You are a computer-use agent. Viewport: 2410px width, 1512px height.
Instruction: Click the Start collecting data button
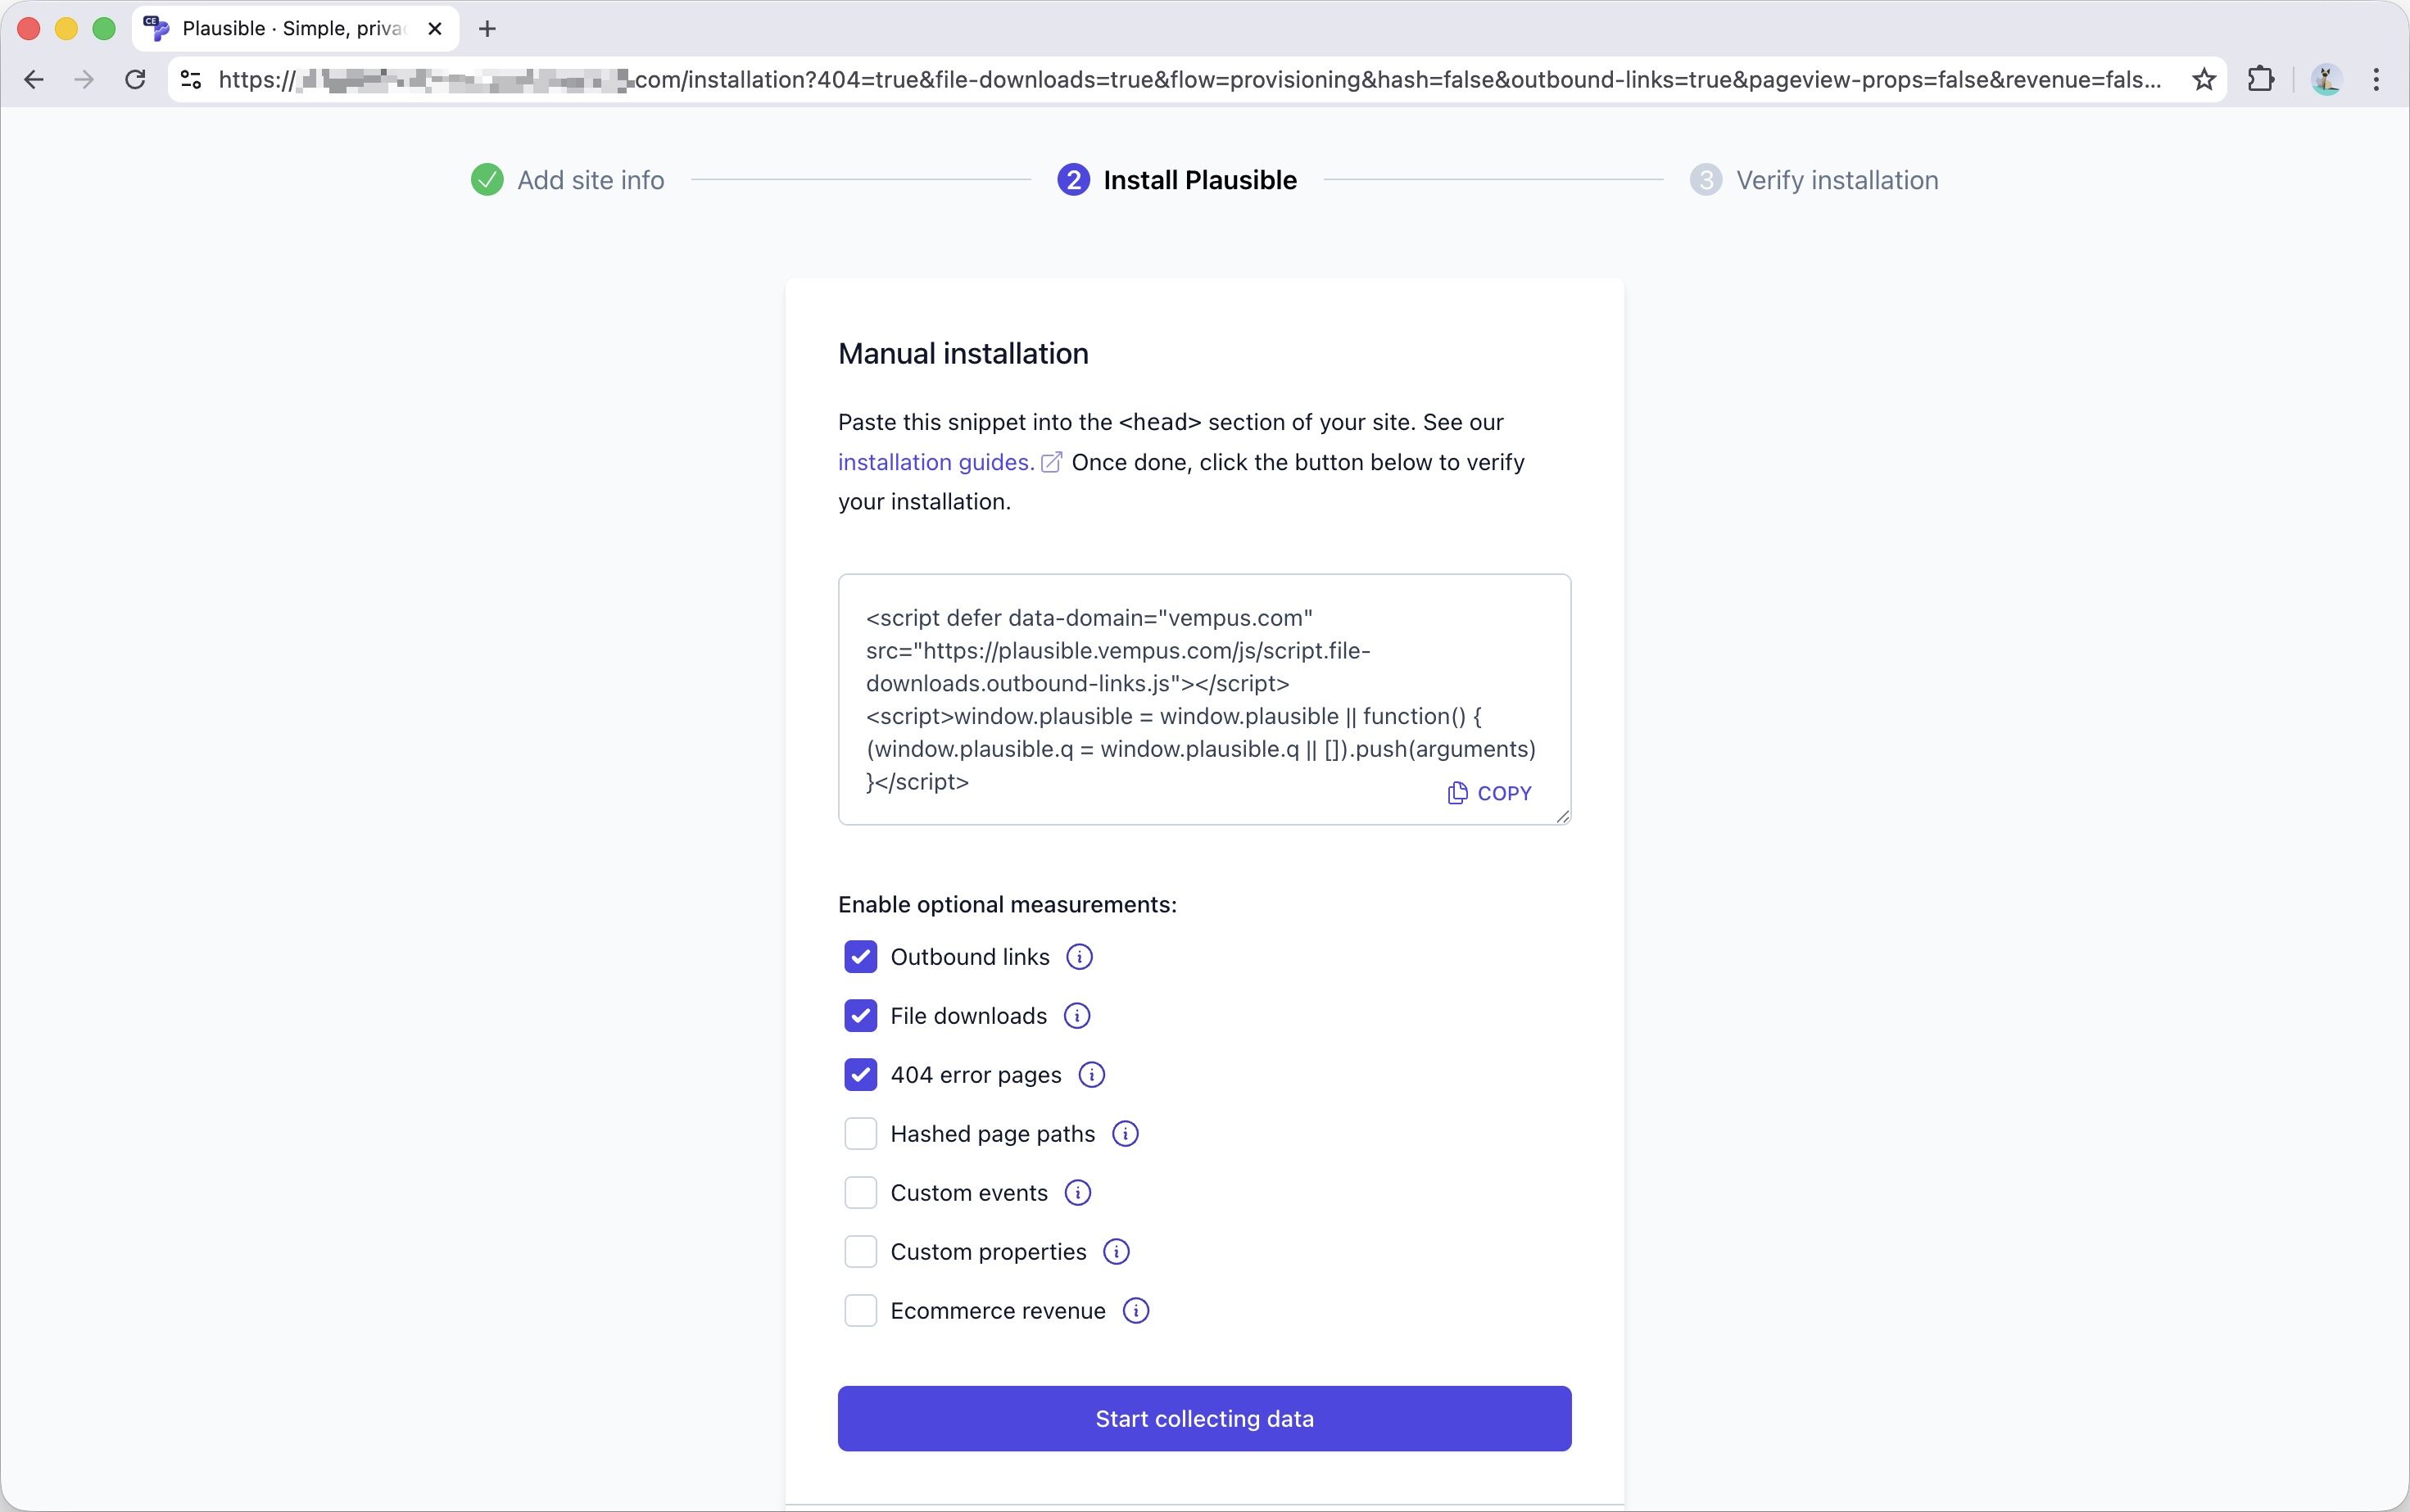[x=1203, y=1418]
